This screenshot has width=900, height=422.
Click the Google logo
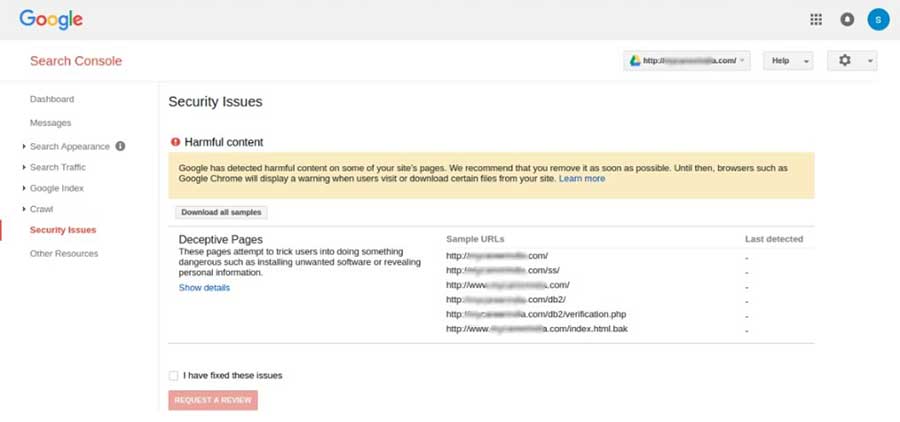(51, 19)
